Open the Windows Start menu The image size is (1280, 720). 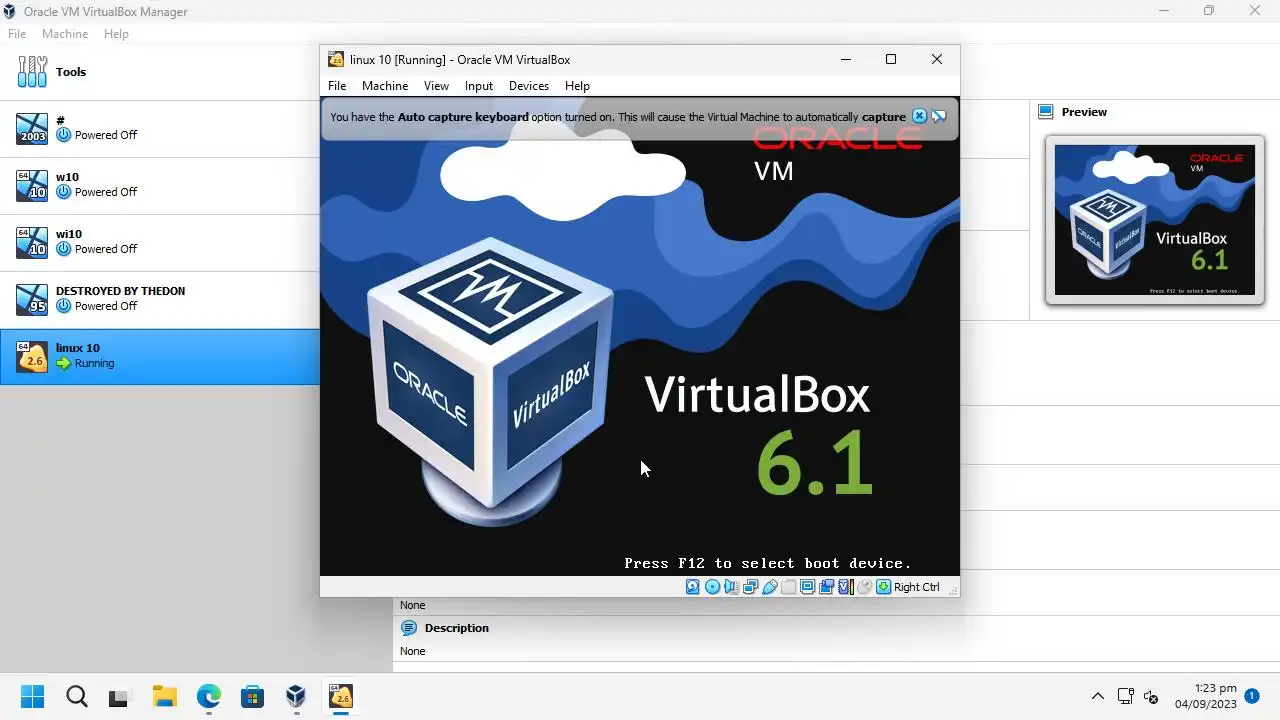(32, 697)
